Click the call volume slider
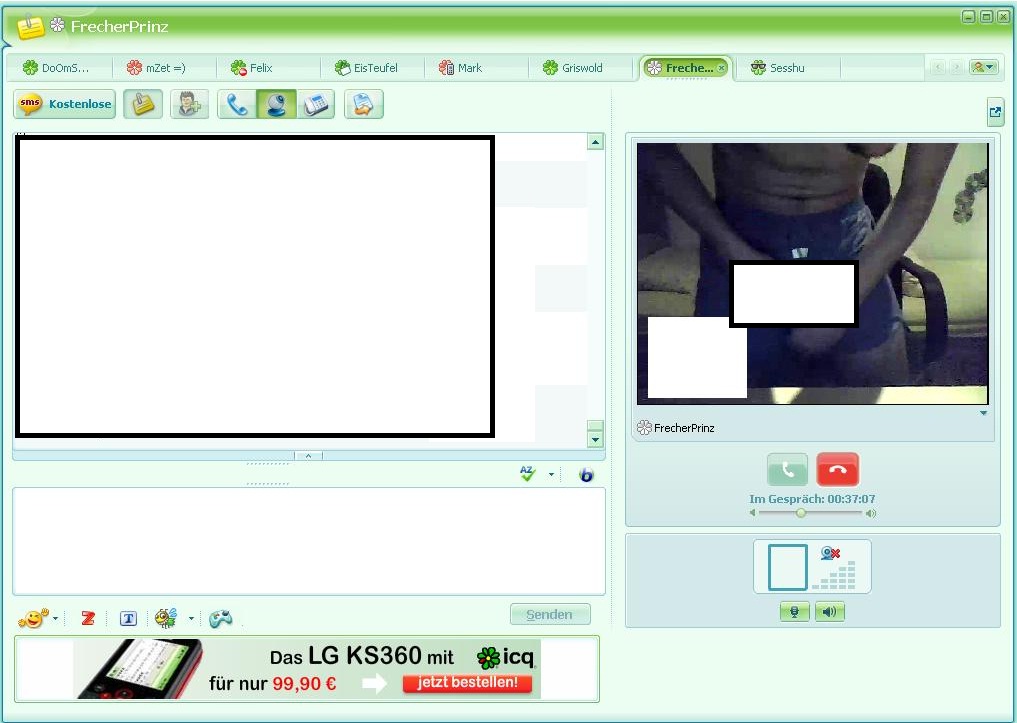 click(809, 513)
